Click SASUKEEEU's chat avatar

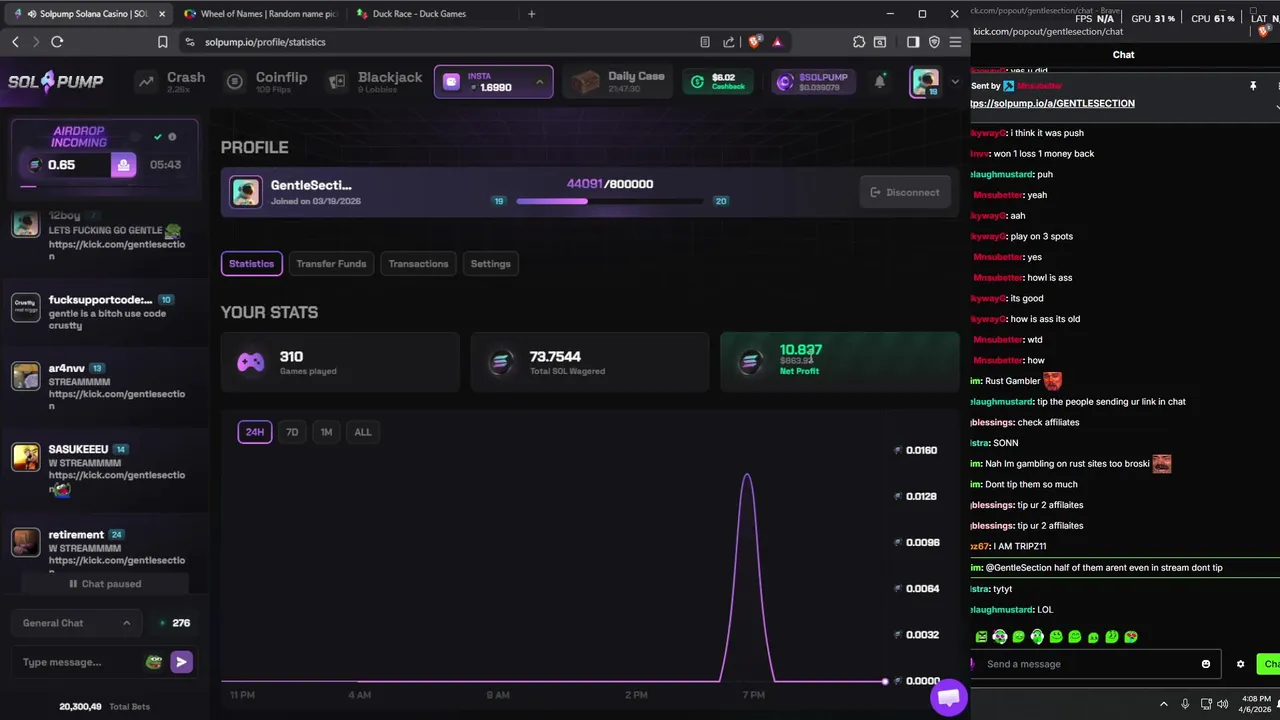point(26,457)
